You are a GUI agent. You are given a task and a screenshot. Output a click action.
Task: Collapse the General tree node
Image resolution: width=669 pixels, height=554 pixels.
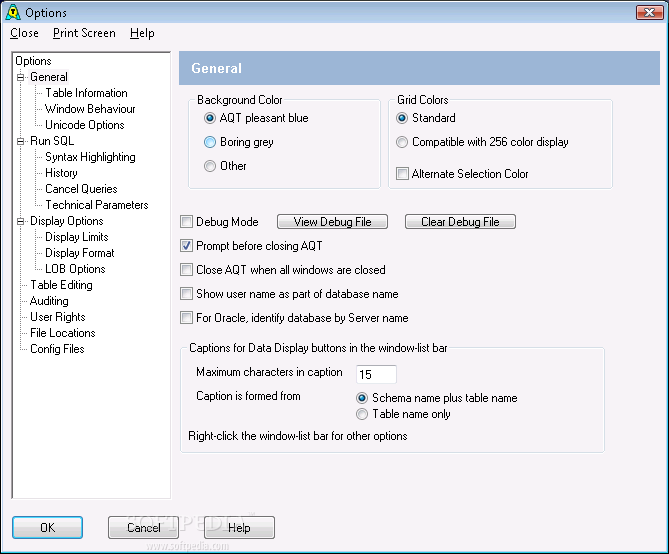pyautogui.click(x=20, y=77)
